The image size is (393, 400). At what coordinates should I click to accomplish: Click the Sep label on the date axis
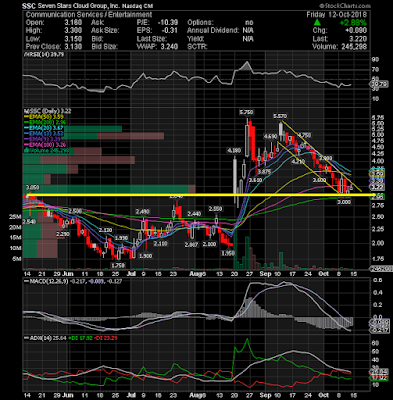[265, 274]
